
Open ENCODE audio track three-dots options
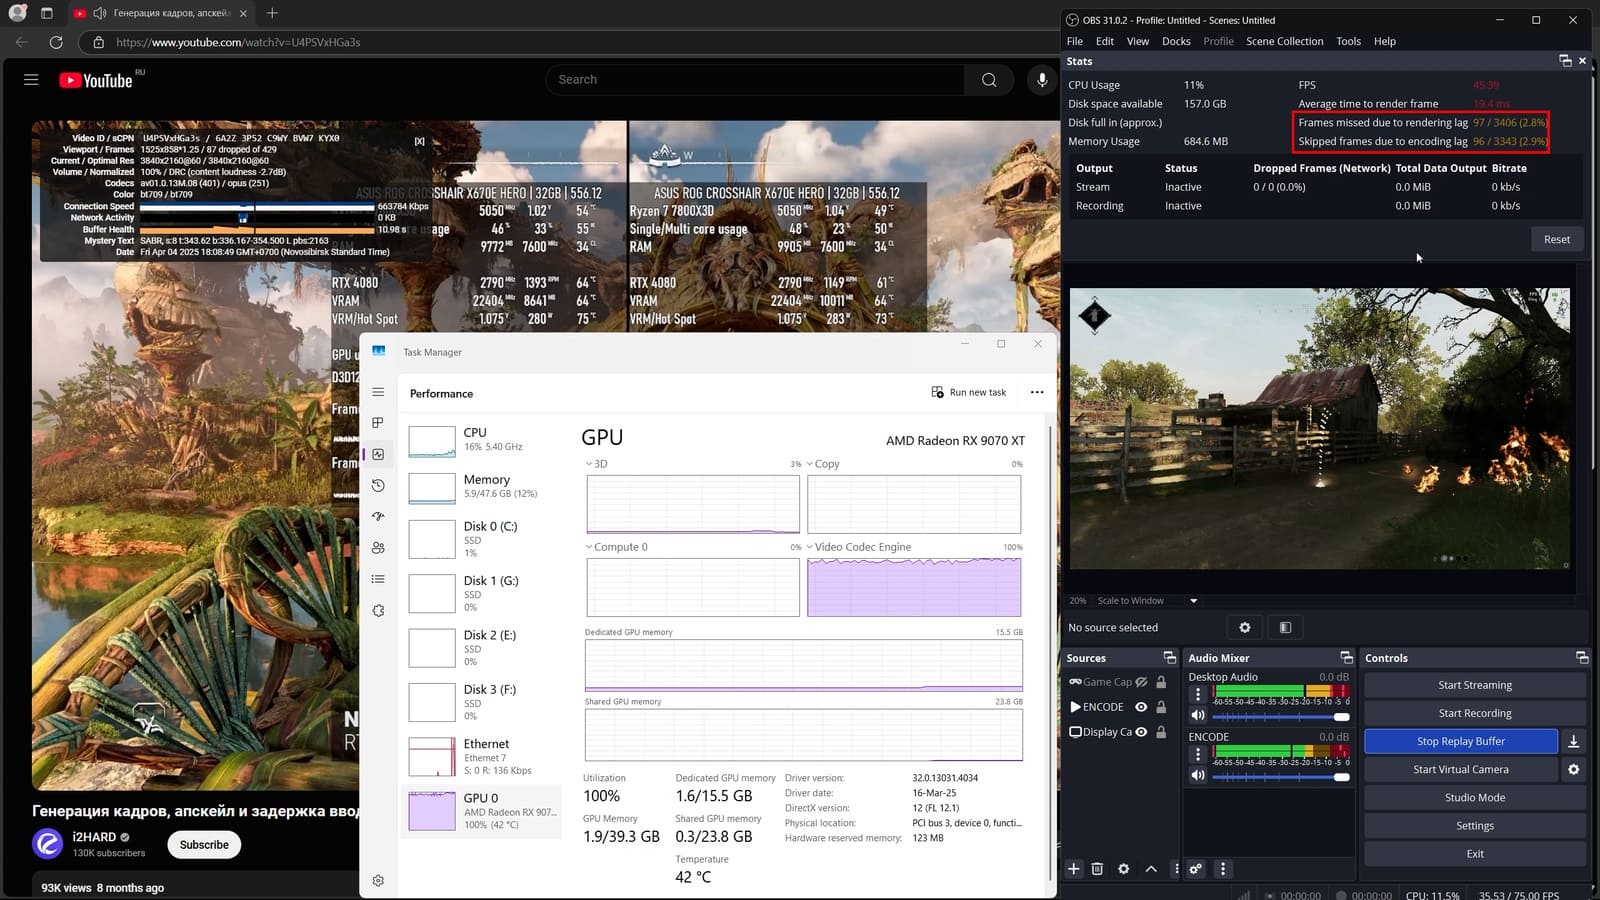[1198, 754]
